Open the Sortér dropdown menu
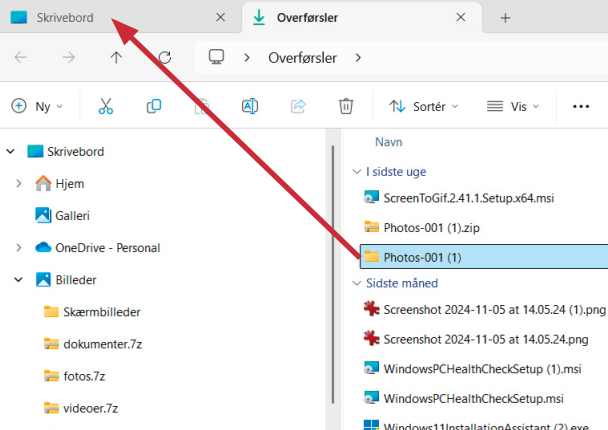Image resolution: width=608 pixels, height=430 pixels. pos(424,106)
